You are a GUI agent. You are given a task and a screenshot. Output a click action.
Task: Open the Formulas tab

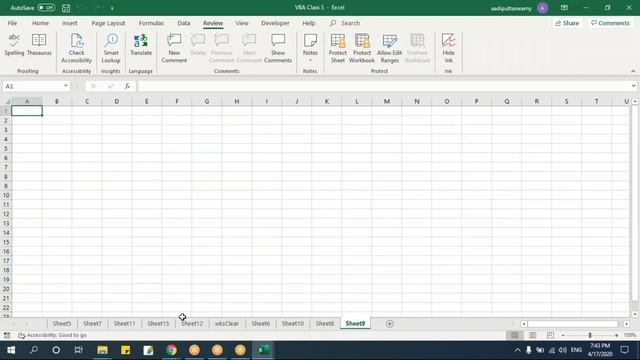(x=151, y=23)
